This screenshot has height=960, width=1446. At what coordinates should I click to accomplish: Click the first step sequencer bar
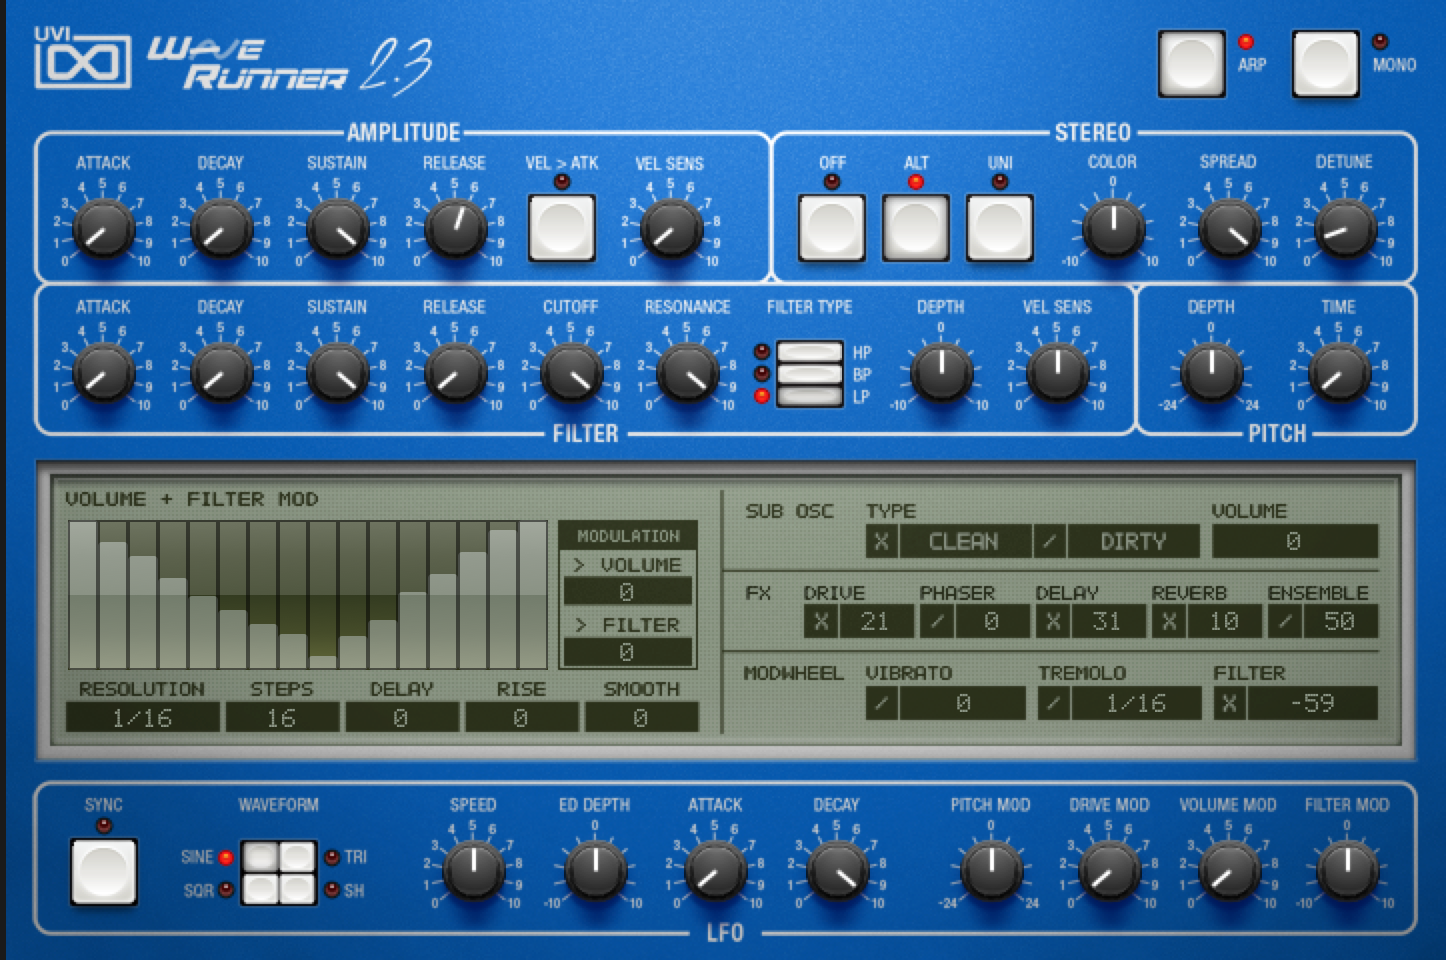tap(83, 595)
